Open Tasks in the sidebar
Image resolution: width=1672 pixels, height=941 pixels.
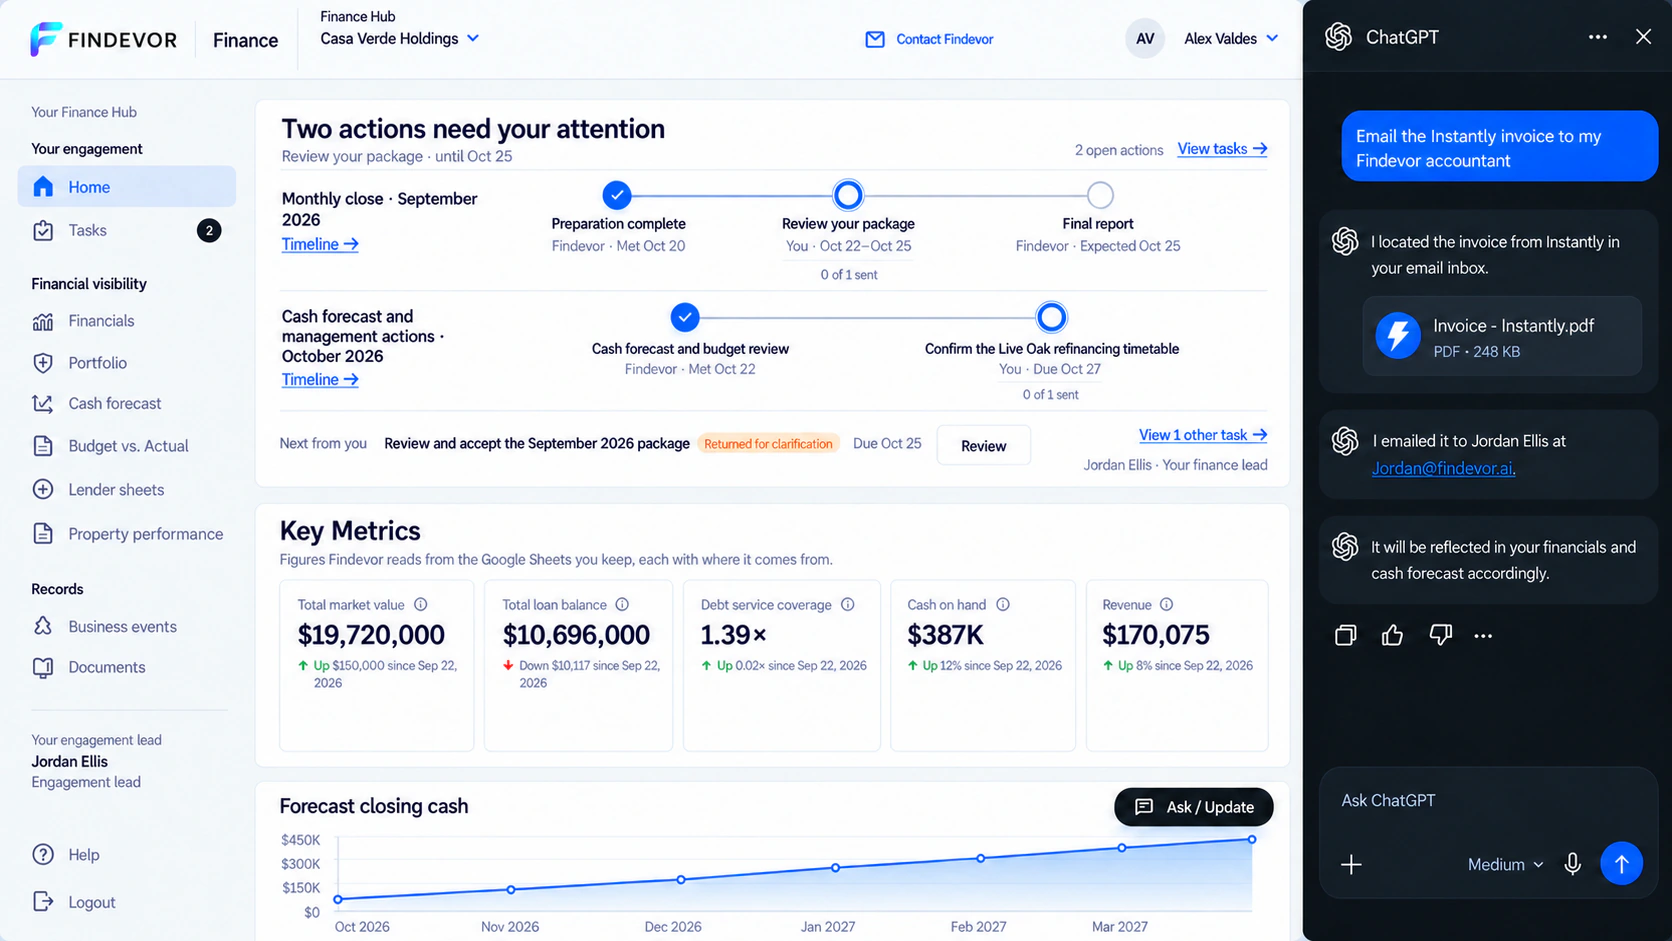tap(126, 230)
